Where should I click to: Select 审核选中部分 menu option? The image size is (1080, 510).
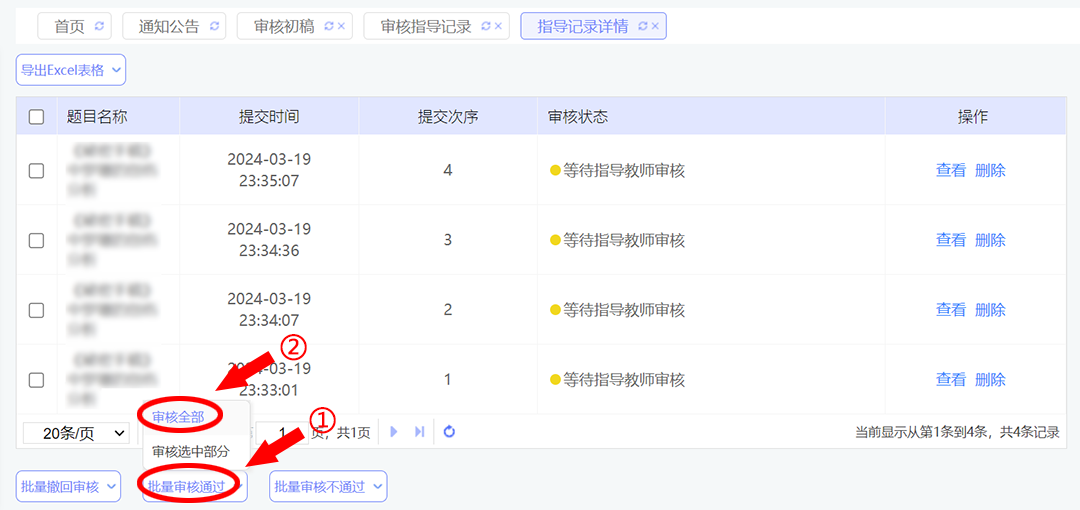[191, 452]
